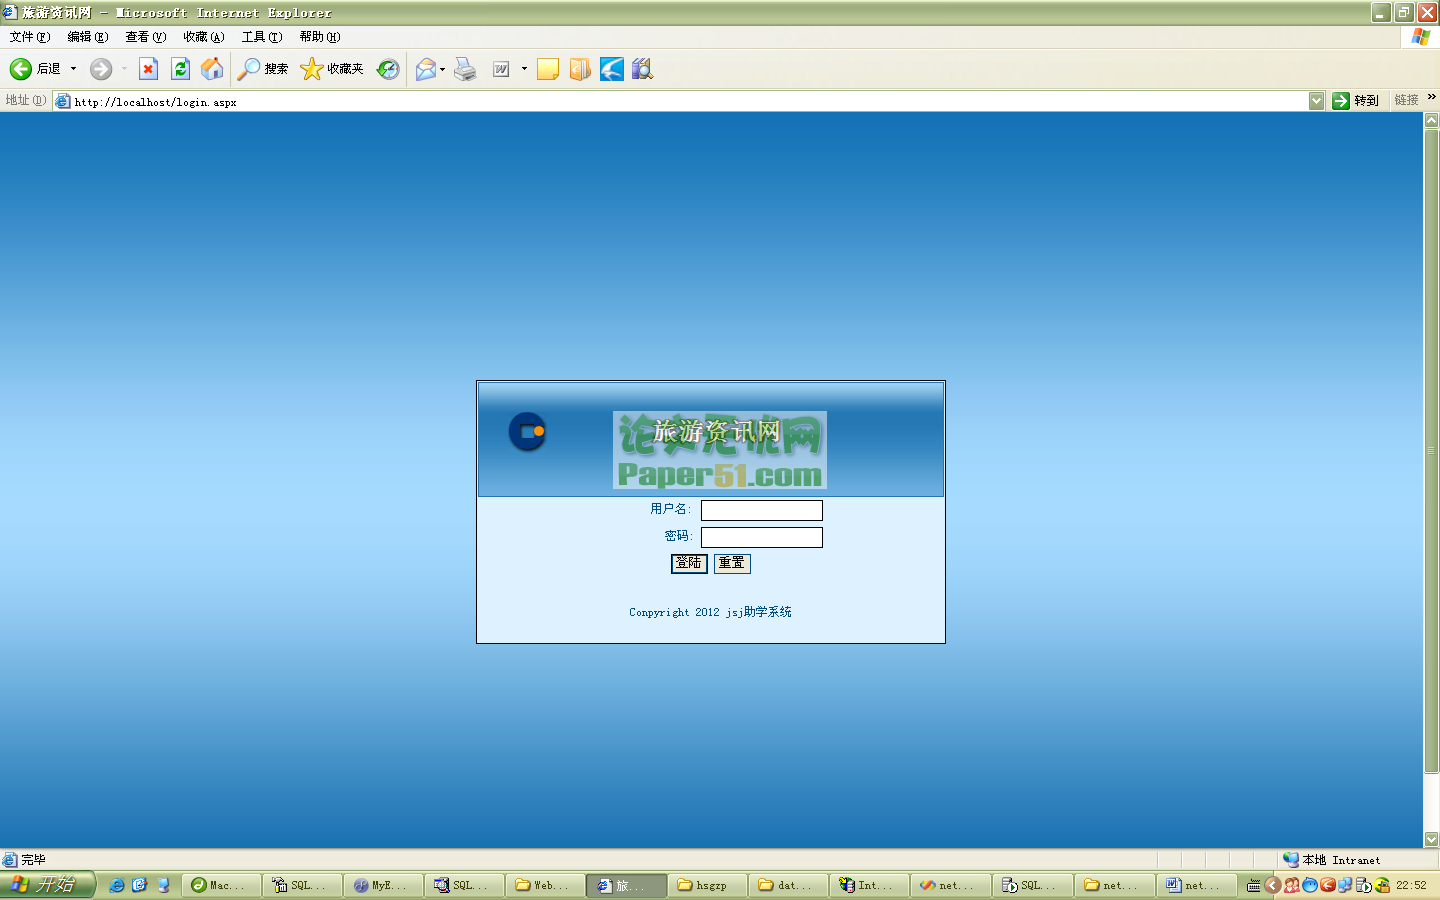This screenshot has width=1440, height=900.
Task: Click the vertical scrollbar down arrow
Action: point(1431,839)
